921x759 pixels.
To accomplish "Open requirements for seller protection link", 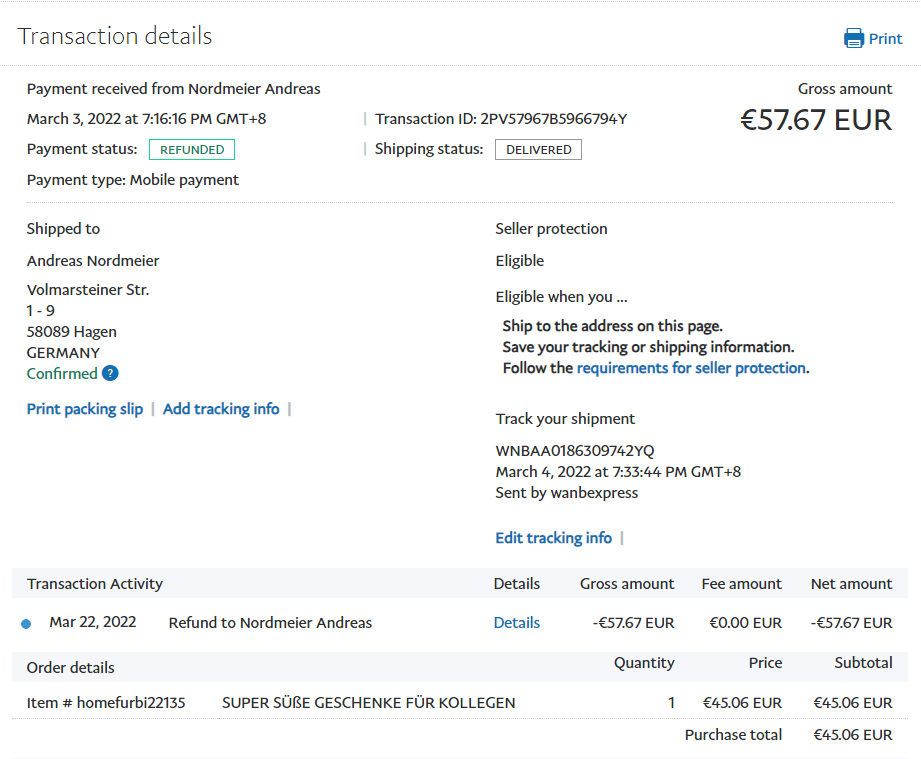I will tap(691, 368).
